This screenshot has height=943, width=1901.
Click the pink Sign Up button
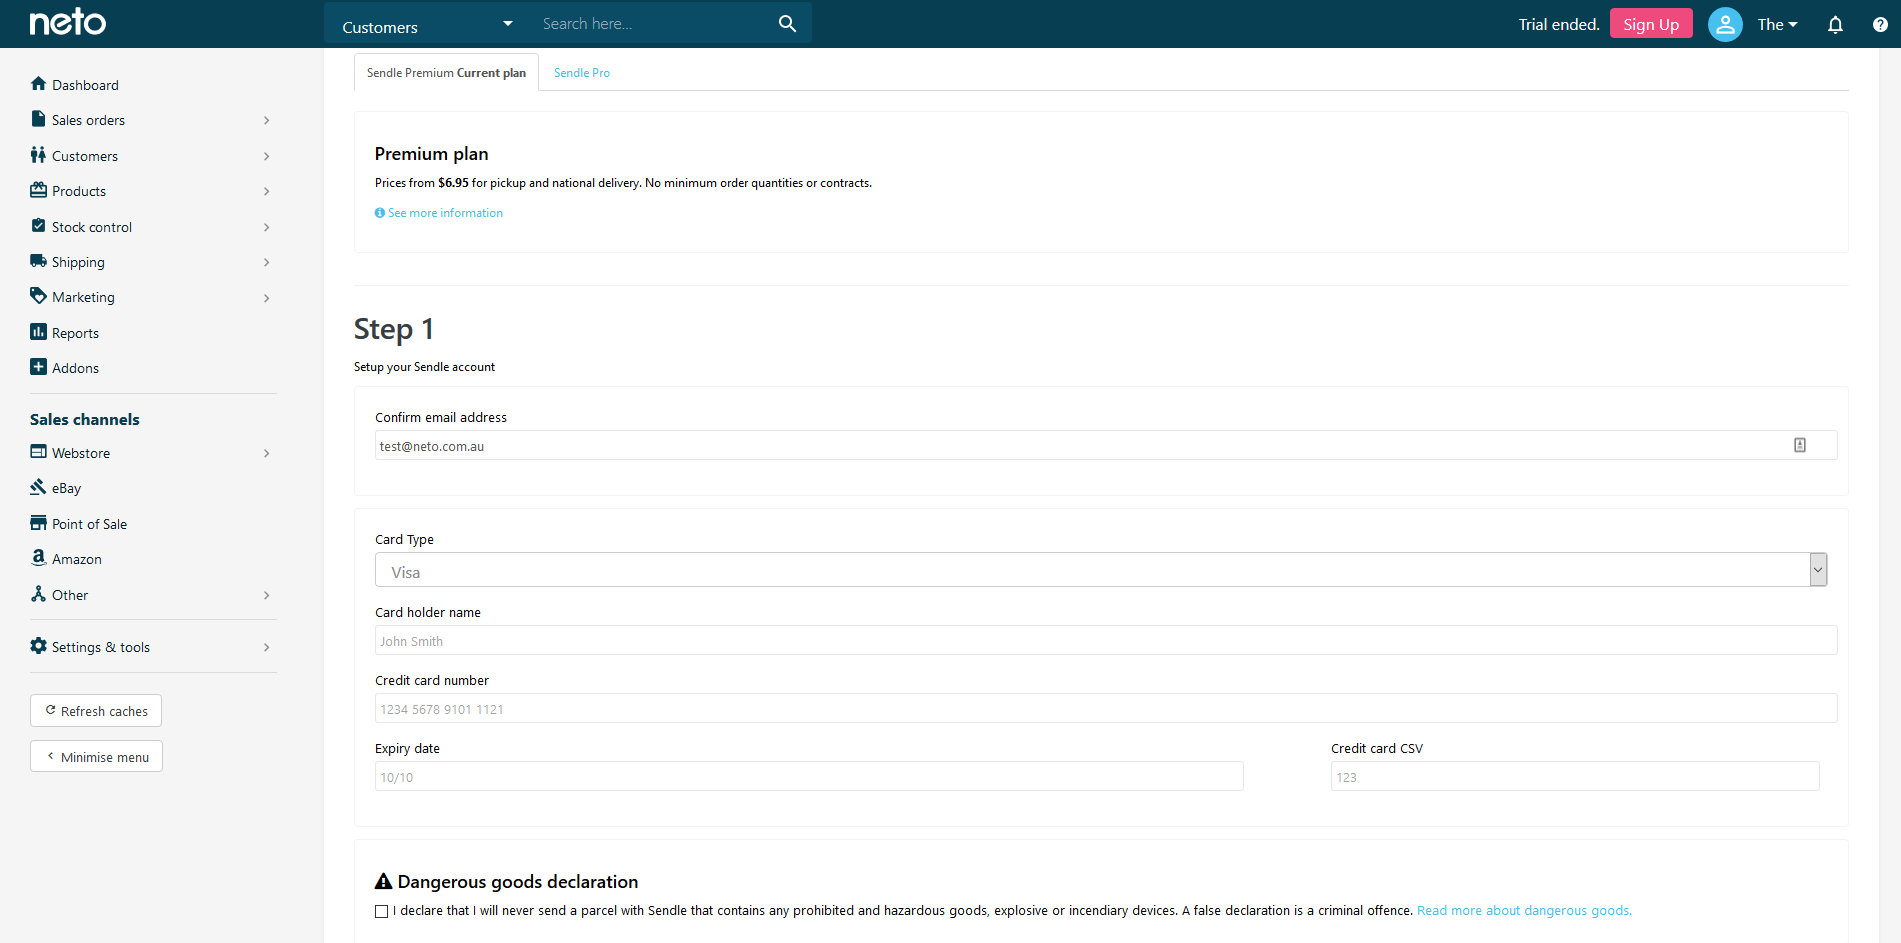pos(1651,24)
